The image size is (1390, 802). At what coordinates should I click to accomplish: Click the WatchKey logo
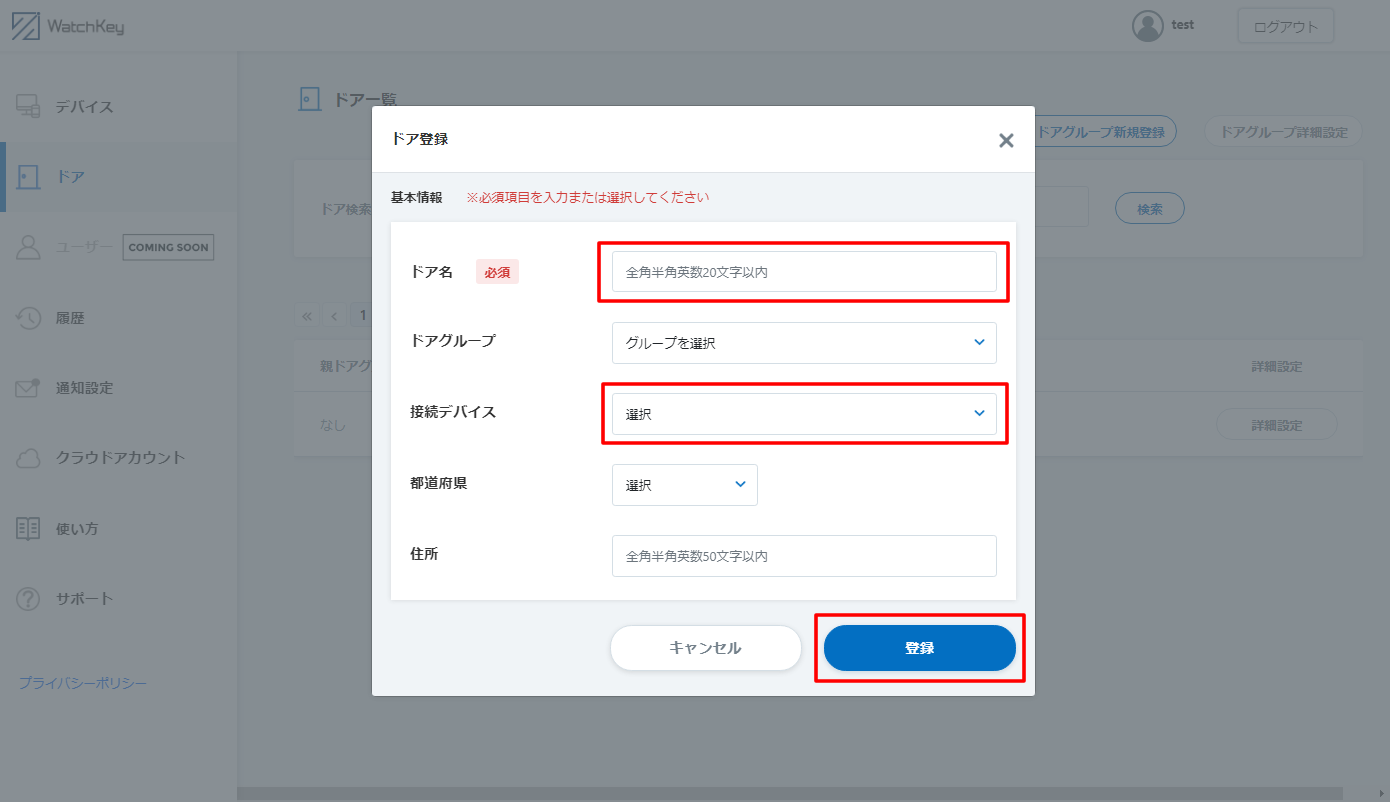(68, 27)
